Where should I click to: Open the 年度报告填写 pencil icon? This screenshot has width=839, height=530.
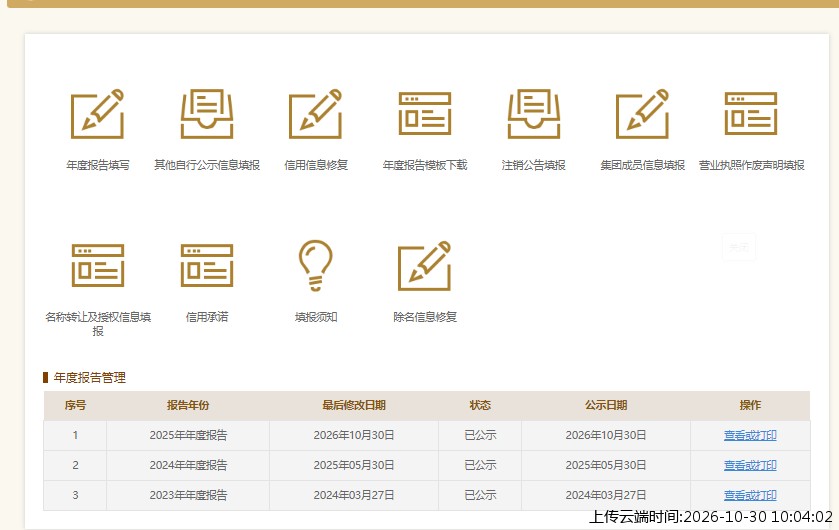tap(97, 113)
